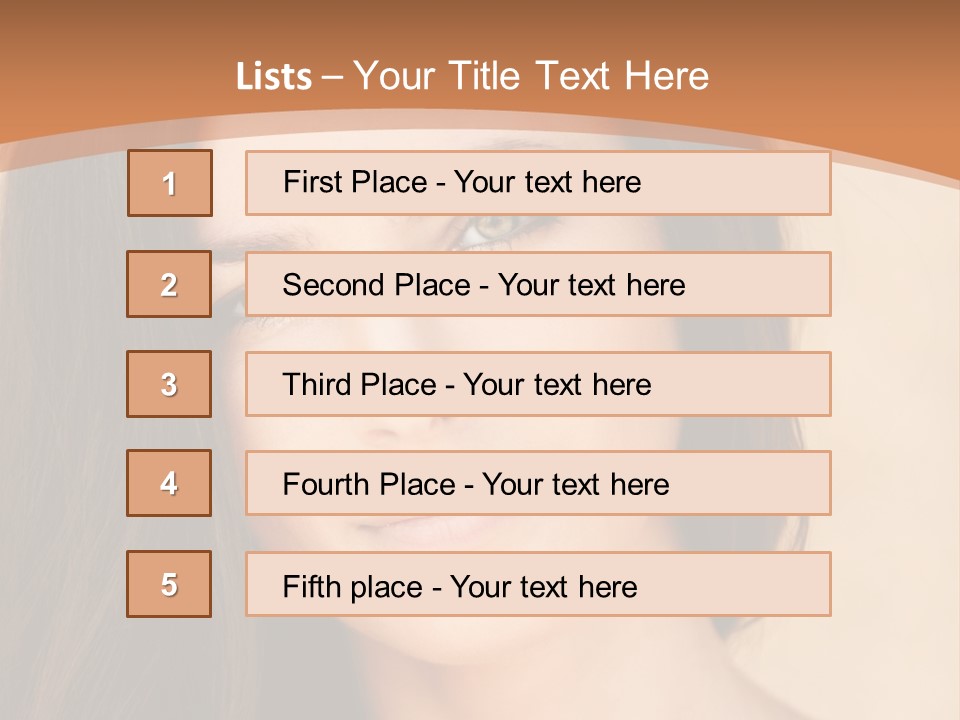Click the Third Place text bar
This screenshot has height=720, width=960.
point(538,384)
